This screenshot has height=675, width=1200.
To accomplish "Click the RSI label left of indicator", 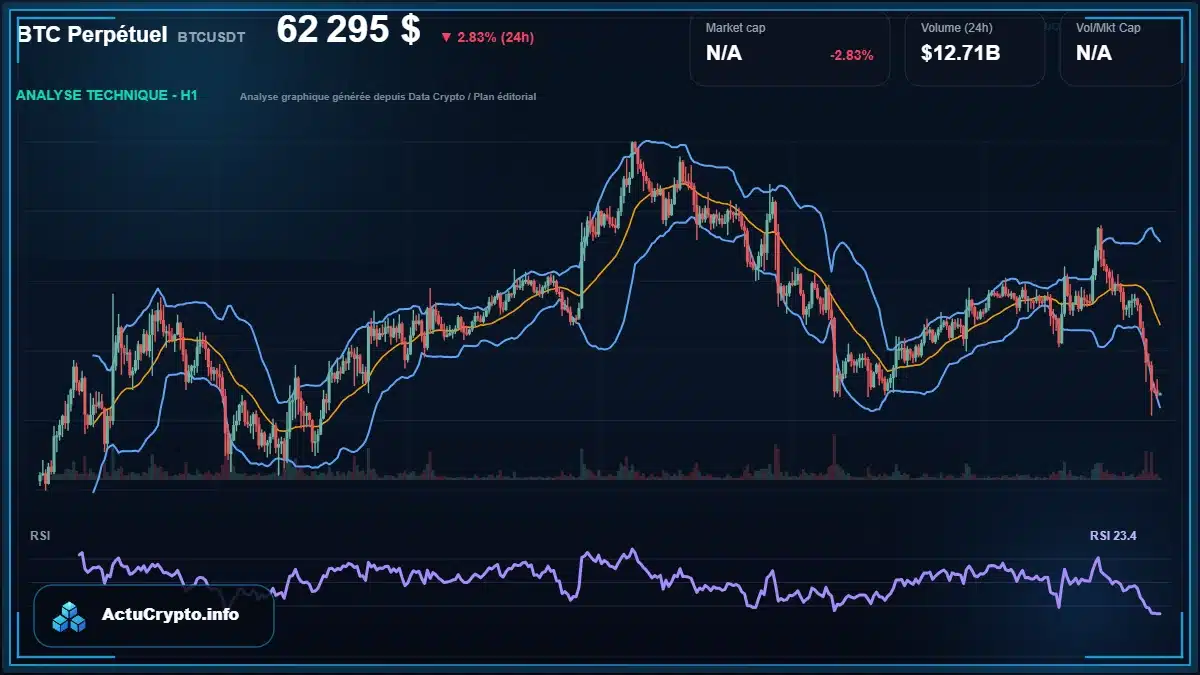I will [x=40, y=536].
